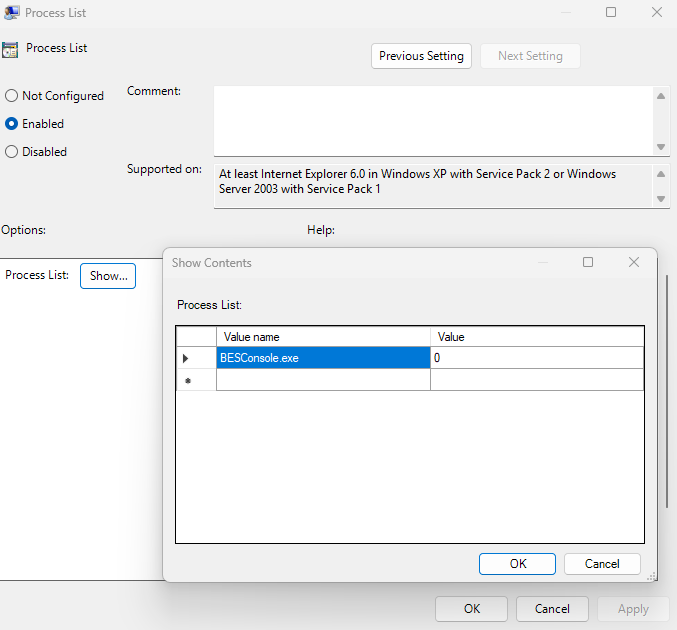Image resolution: width=677 pixels, height=630 pixels.
Task: Click the Next Setting button
Action: pyautogui.click(x=530, y=56)
